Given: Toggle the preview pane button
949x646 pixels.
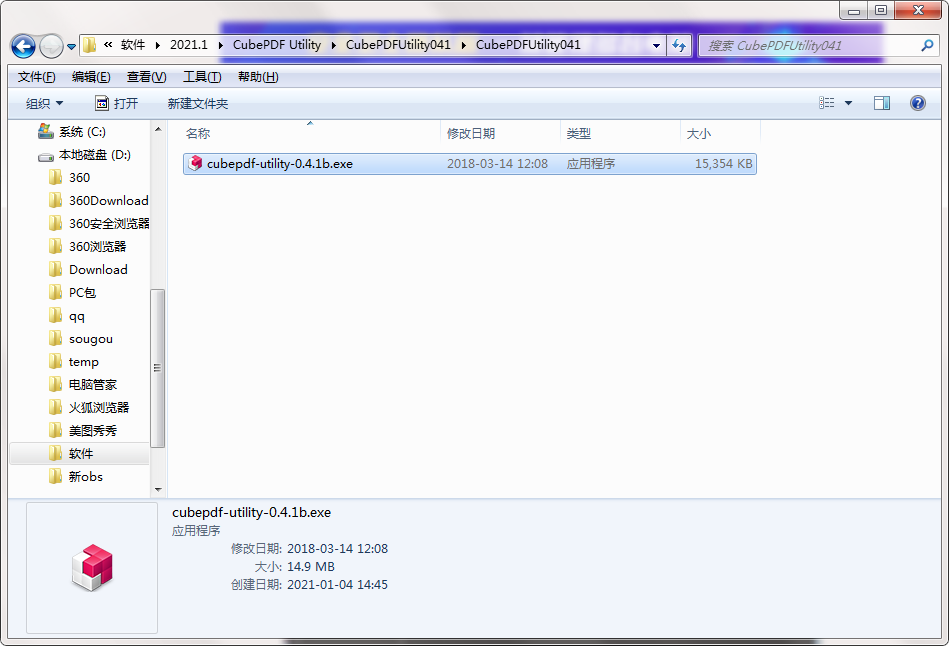Looking at the screenshot, I should pyautogui.click(x=881, y=102).
